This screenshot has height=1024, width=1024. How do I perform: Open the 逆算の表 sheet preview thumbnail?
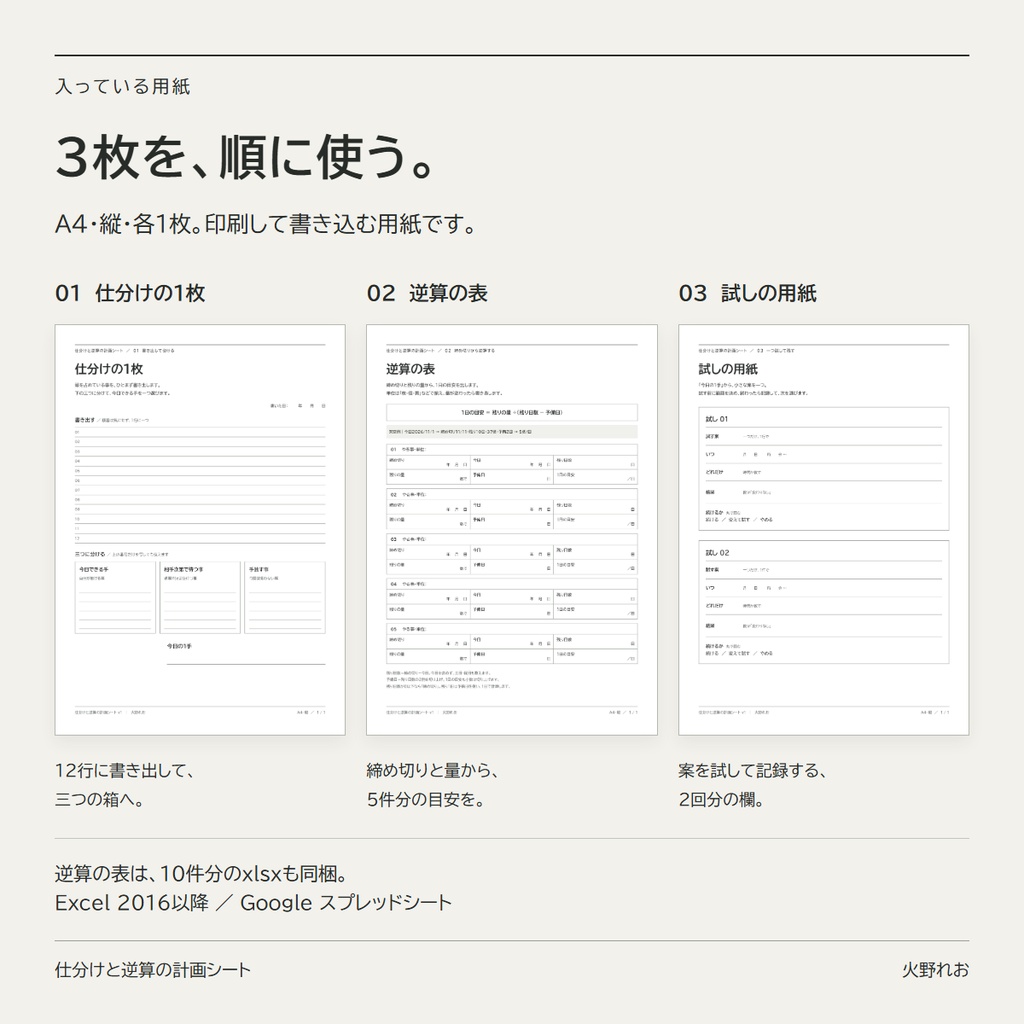click(x=512, y=530)
